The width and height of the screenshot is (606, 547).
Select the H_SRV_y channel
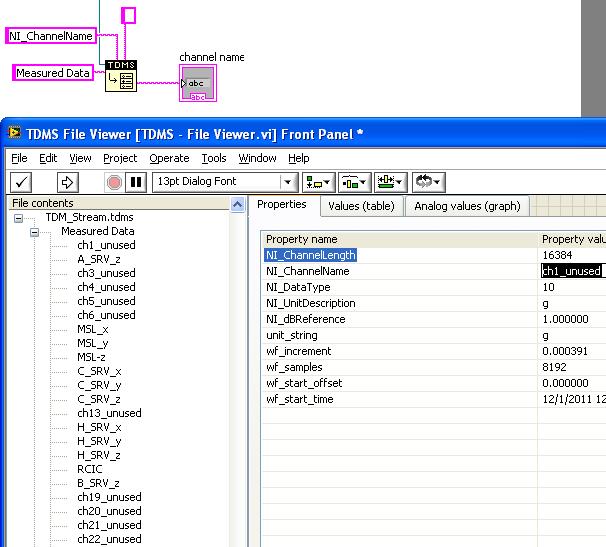(99, 441)
